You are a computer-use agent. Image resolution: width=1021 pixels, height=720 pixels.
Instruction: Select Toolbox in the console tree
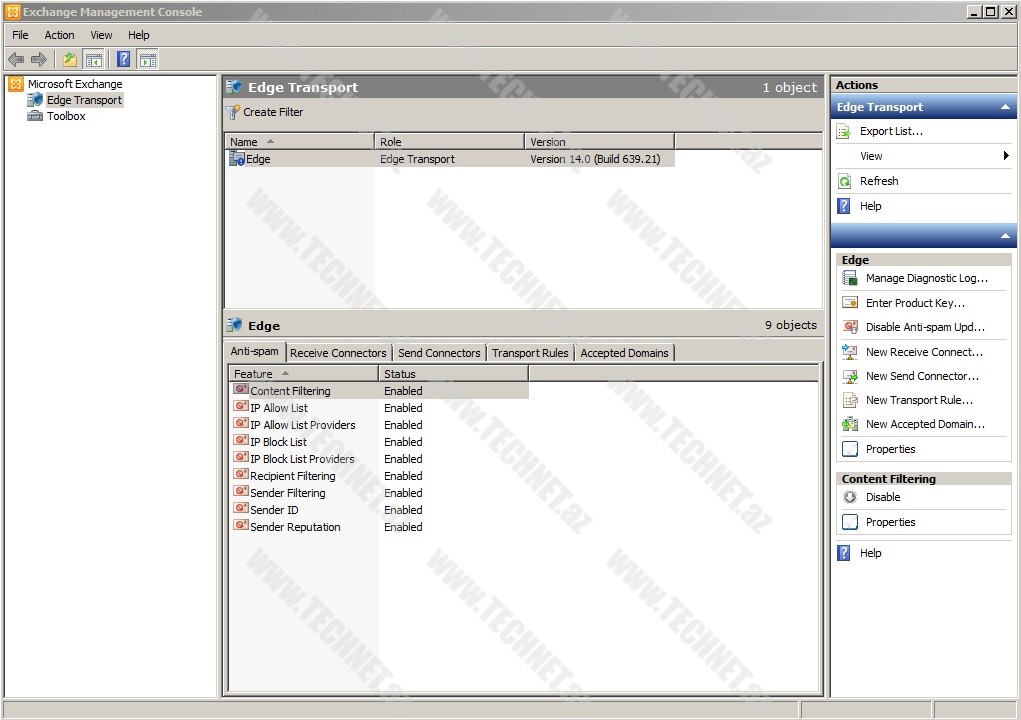[66, 116]
